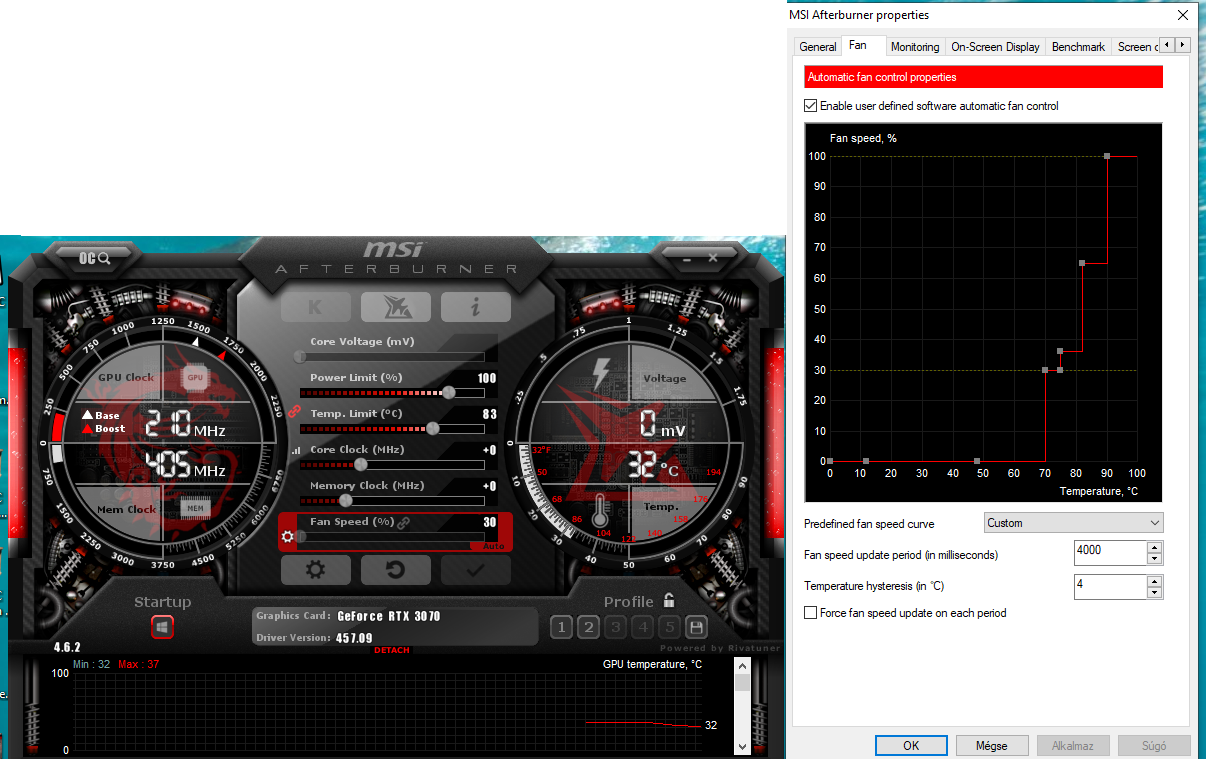Open Afterburner settings gear button
The height and width of the screenshot is (759, 1206).
coord(315,570)
